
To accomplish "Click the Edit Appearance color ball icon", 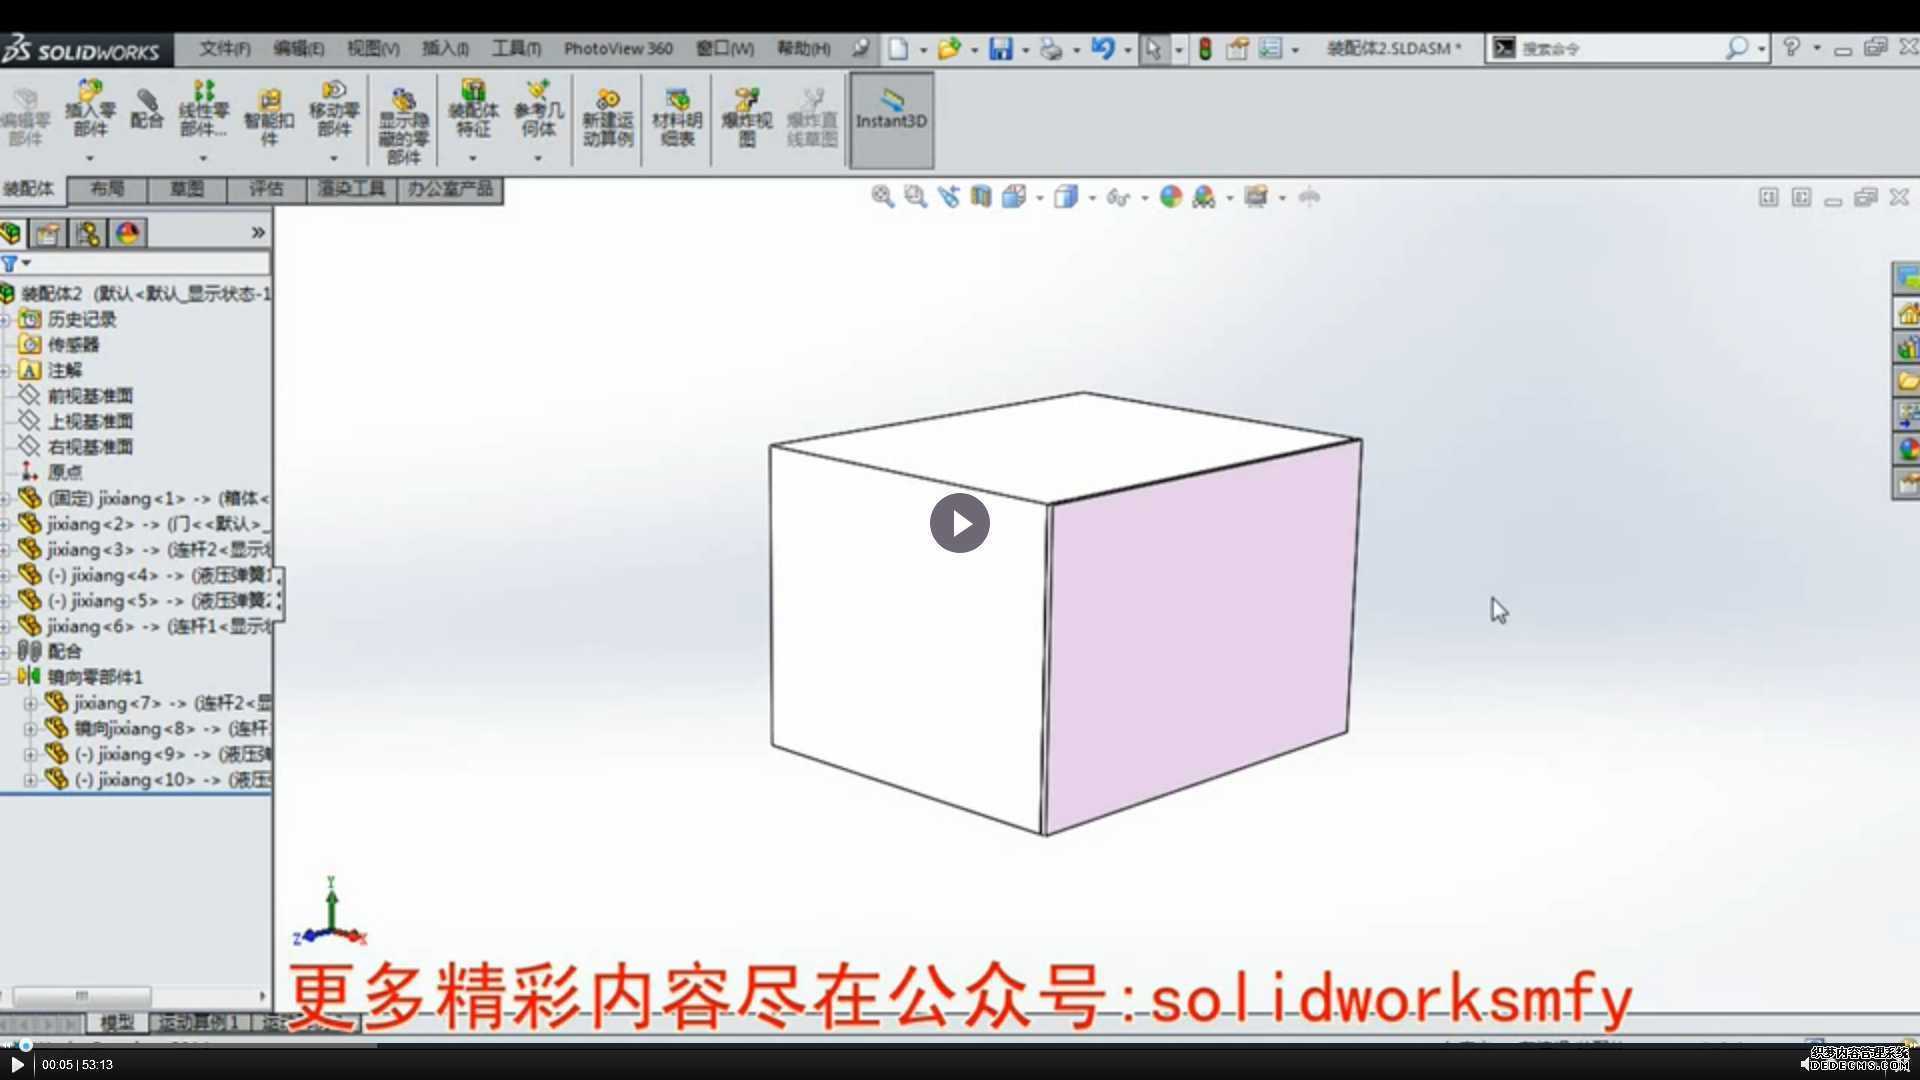I will (1171, 197).
